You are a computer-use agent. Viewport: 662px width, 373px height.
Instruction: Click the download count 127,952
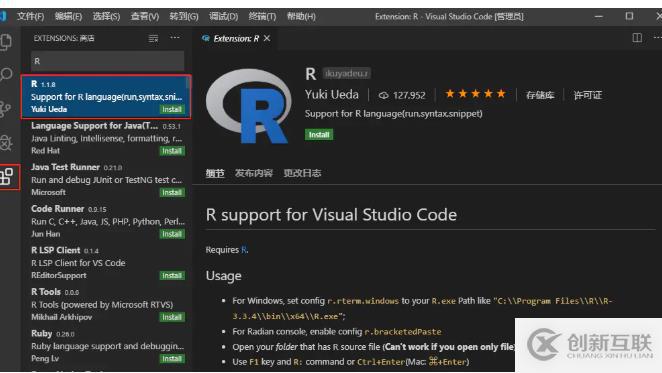(x=402, y=95)
